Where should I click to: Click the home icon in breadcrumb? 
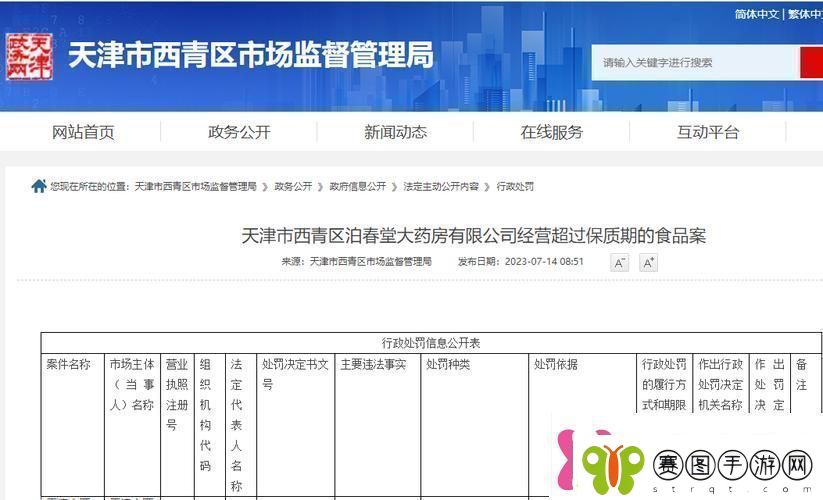[x=39, y=186]
